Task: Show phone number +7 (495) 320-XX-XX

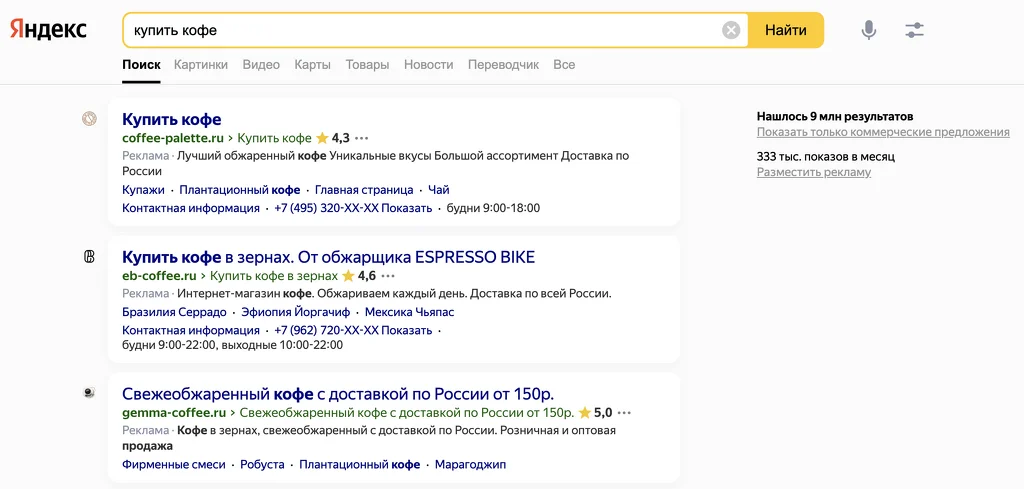Action: (353, 208)
